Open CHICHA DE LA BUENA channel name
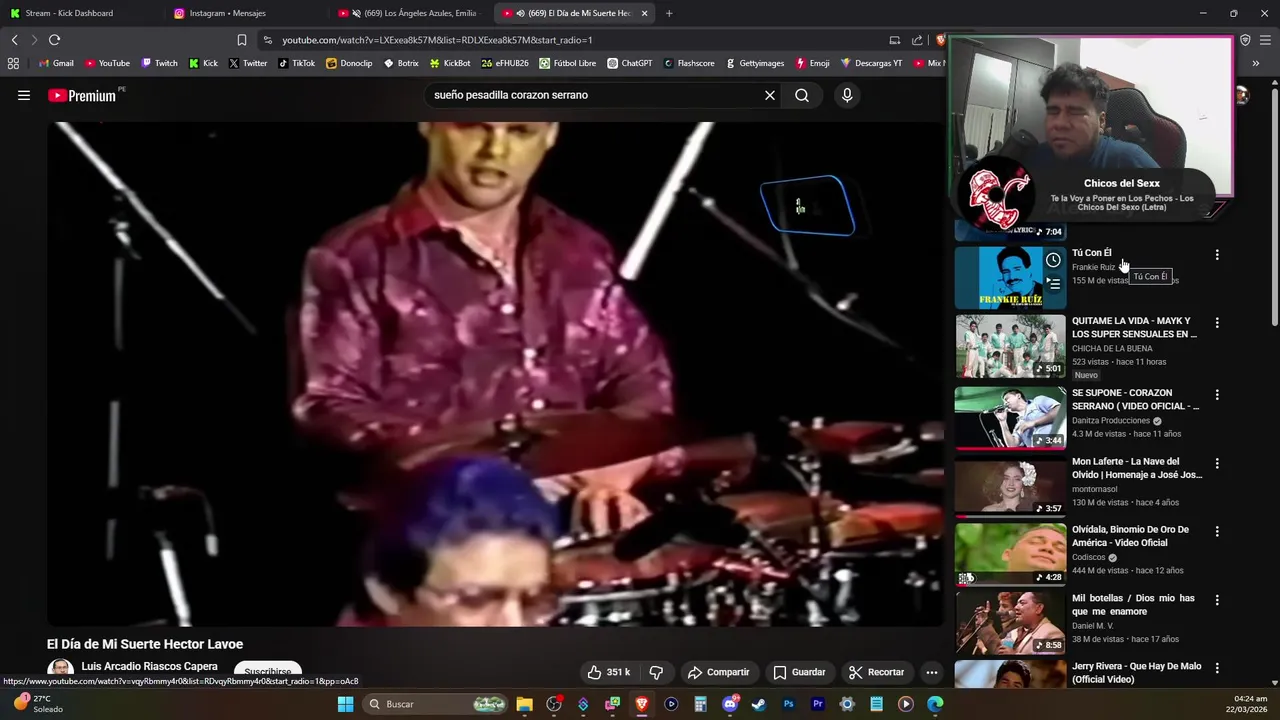The width and height of the screenshot is (1280, 720). 1112,348
